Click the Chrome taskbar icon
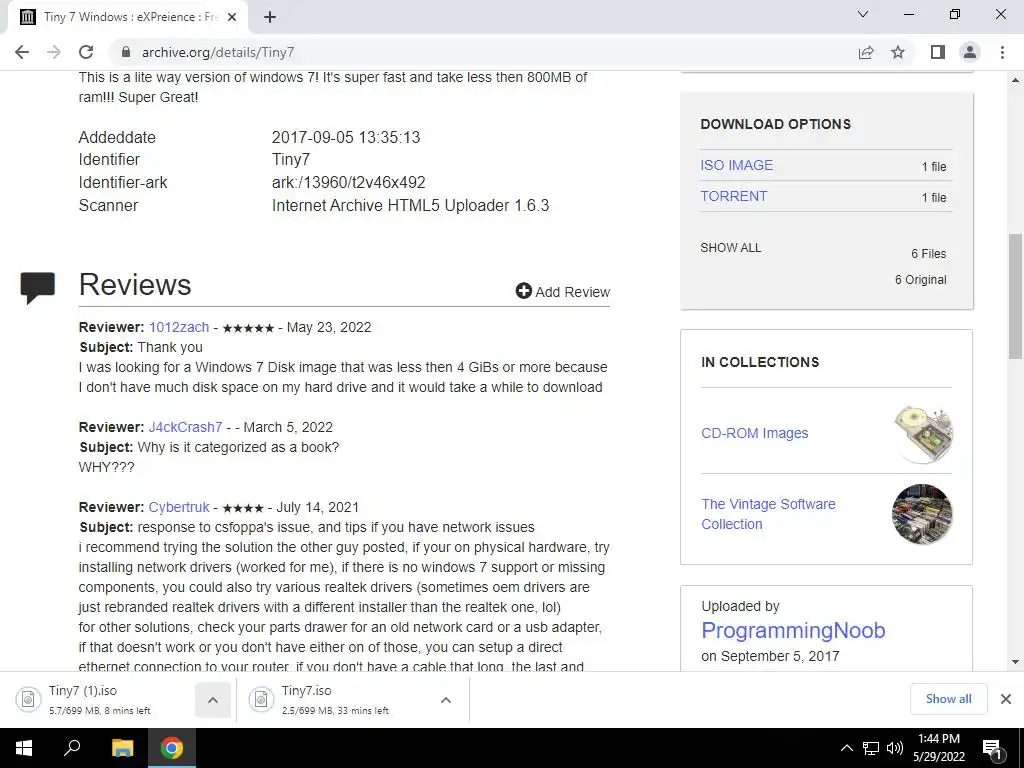 (172, 748)
